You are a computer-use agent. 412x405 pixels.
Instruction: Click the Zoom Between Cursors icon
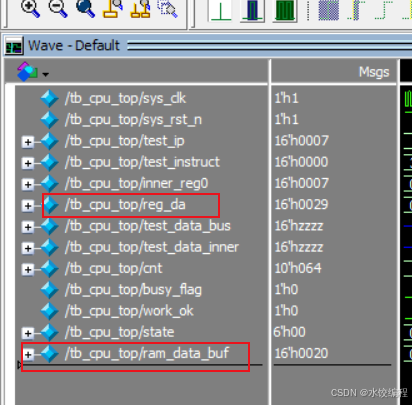[140, 9]
